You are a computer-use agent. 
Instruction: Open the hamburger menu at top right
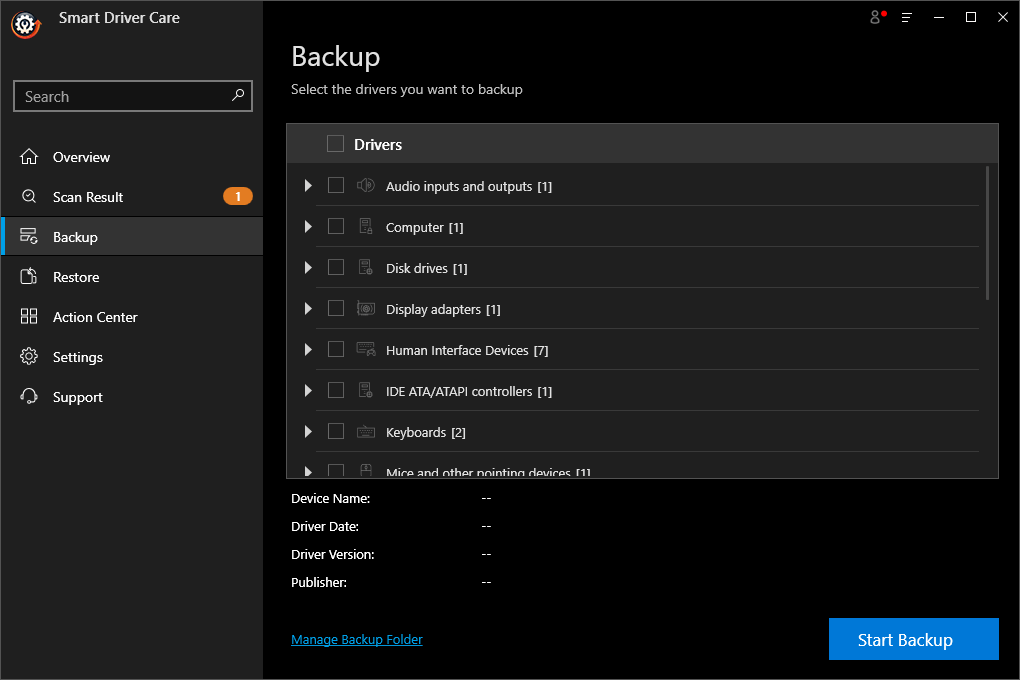(x=906, y=17)
